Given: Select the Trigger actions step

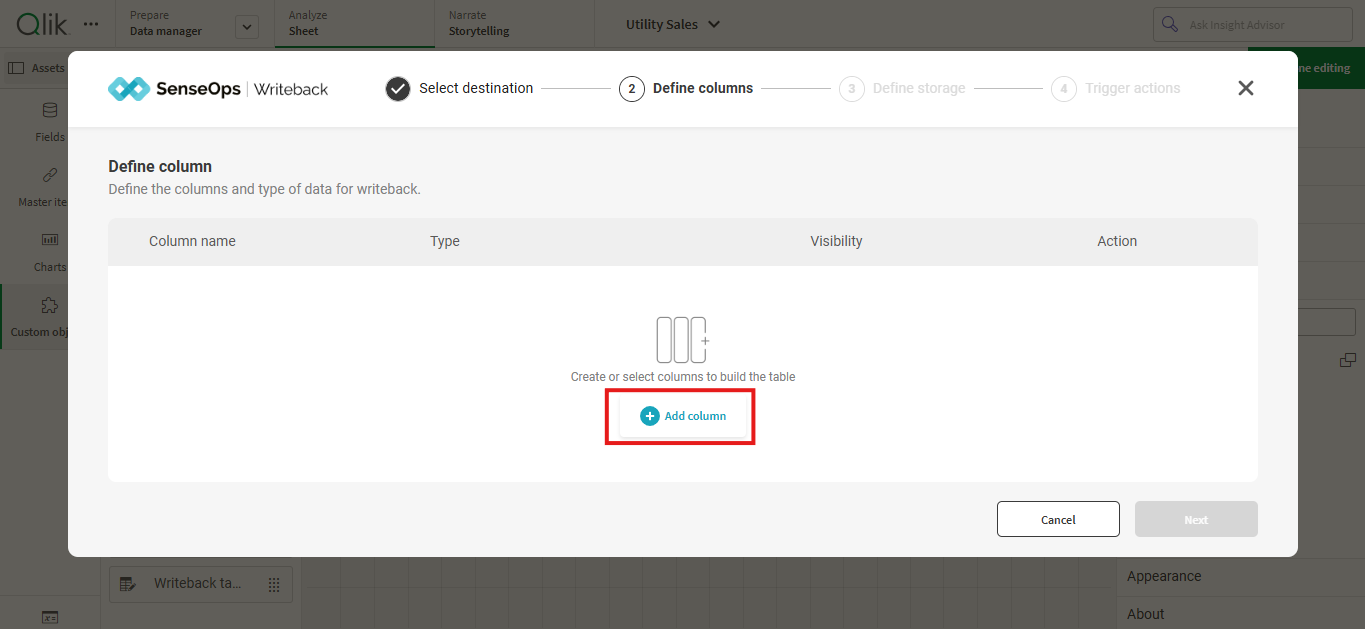Looking at the screenshot, I should tap(1116, 88).
